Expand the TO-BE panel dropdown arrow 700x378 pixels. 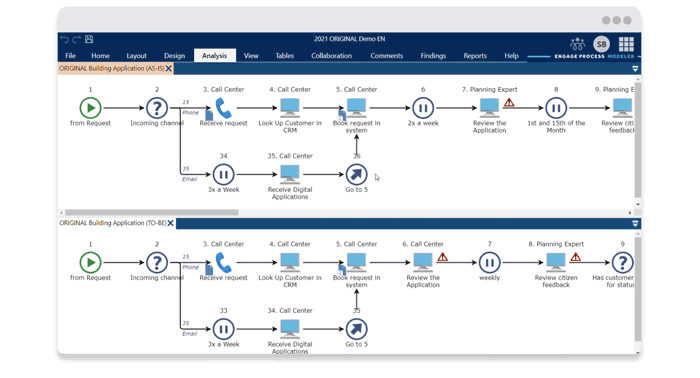(635, 224)
